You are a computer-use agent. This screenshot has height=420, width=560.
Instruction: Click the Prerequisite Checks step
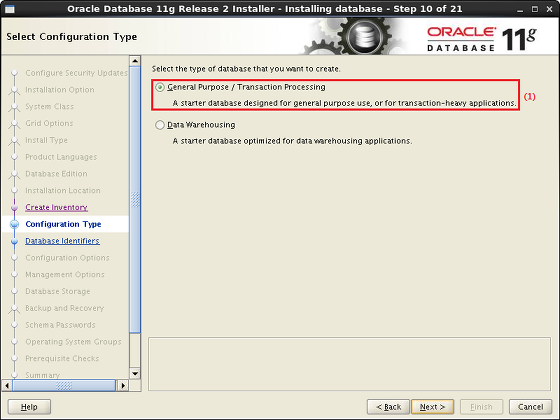click(62, 359)
